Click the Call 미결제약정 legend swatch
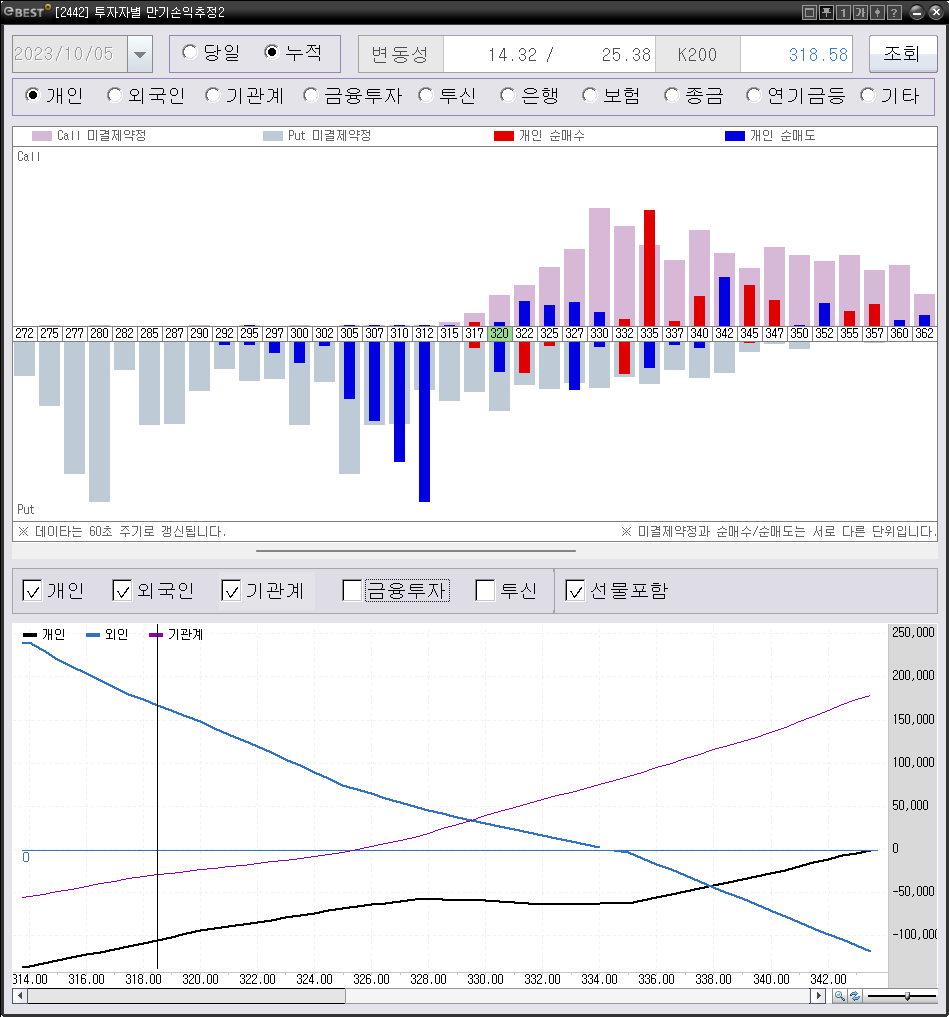 [x=42, y=136]
